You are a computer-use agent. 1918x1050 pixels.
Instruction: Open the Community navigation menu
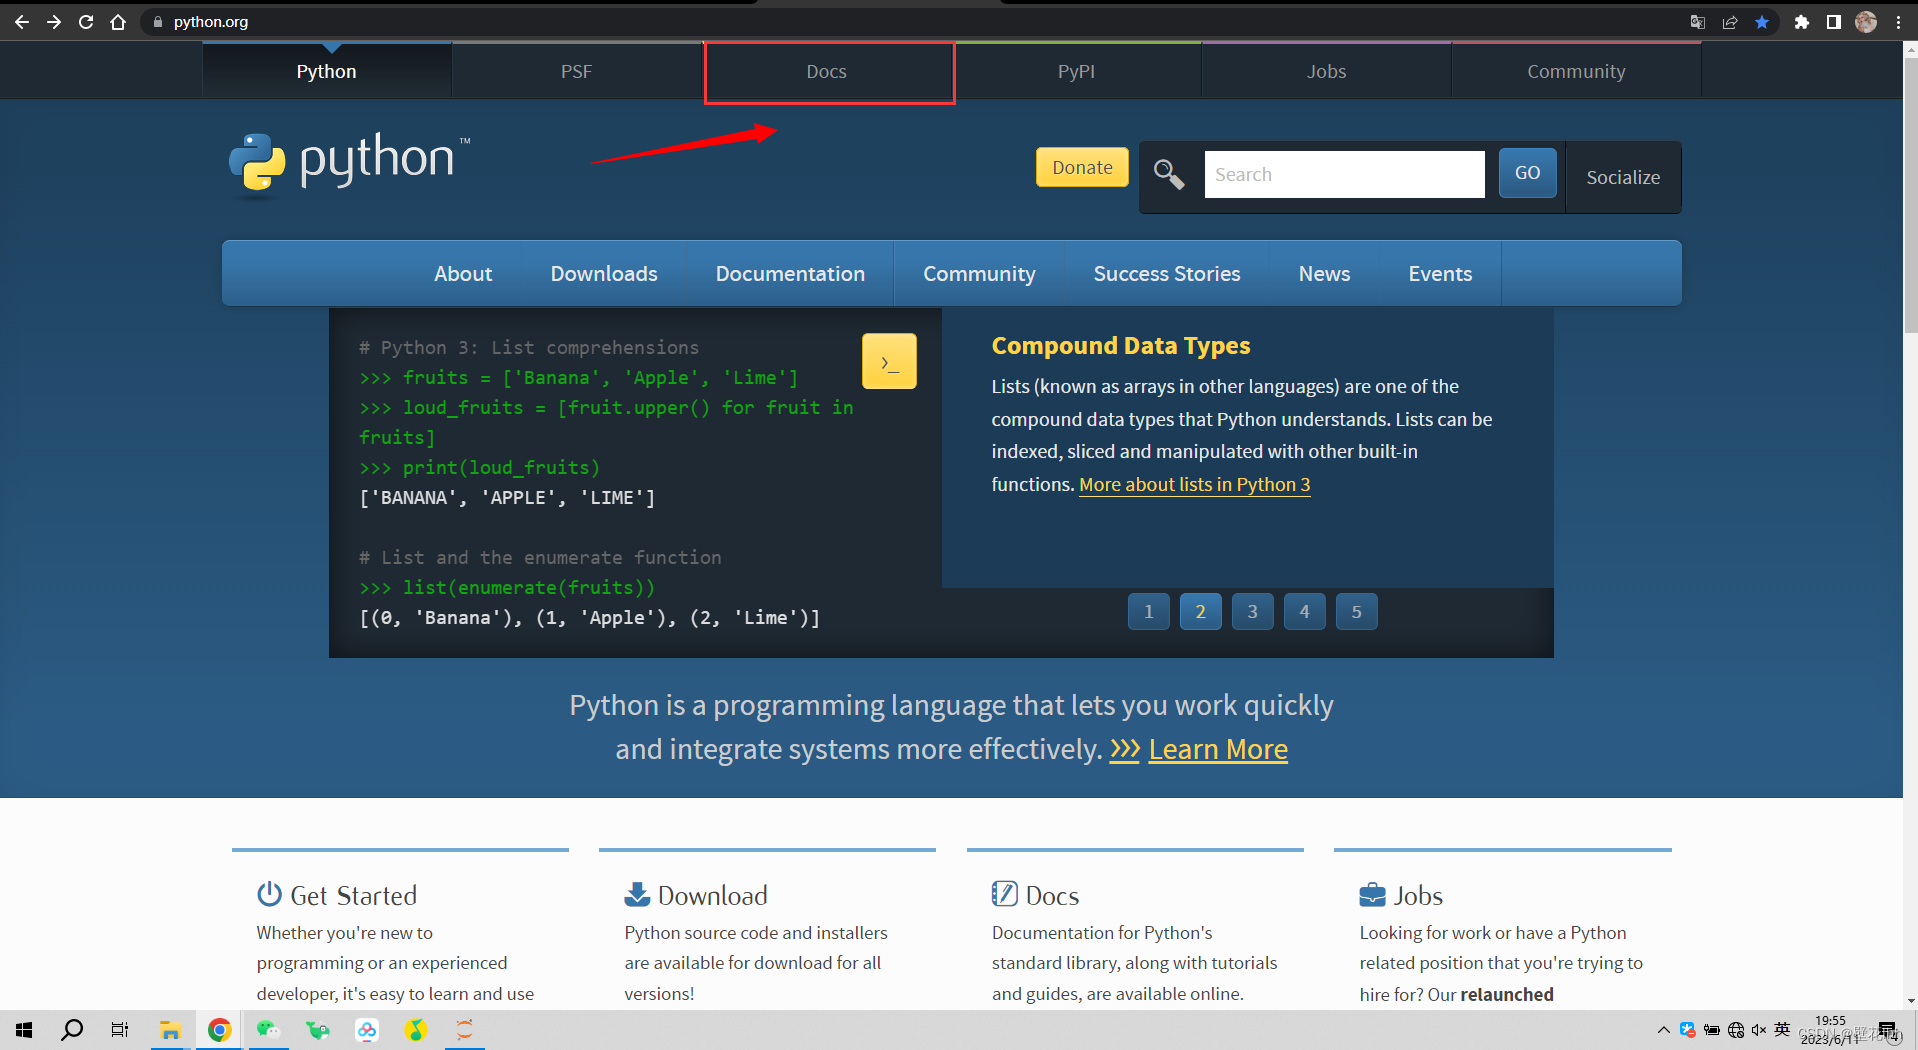[x=979, y=273]
